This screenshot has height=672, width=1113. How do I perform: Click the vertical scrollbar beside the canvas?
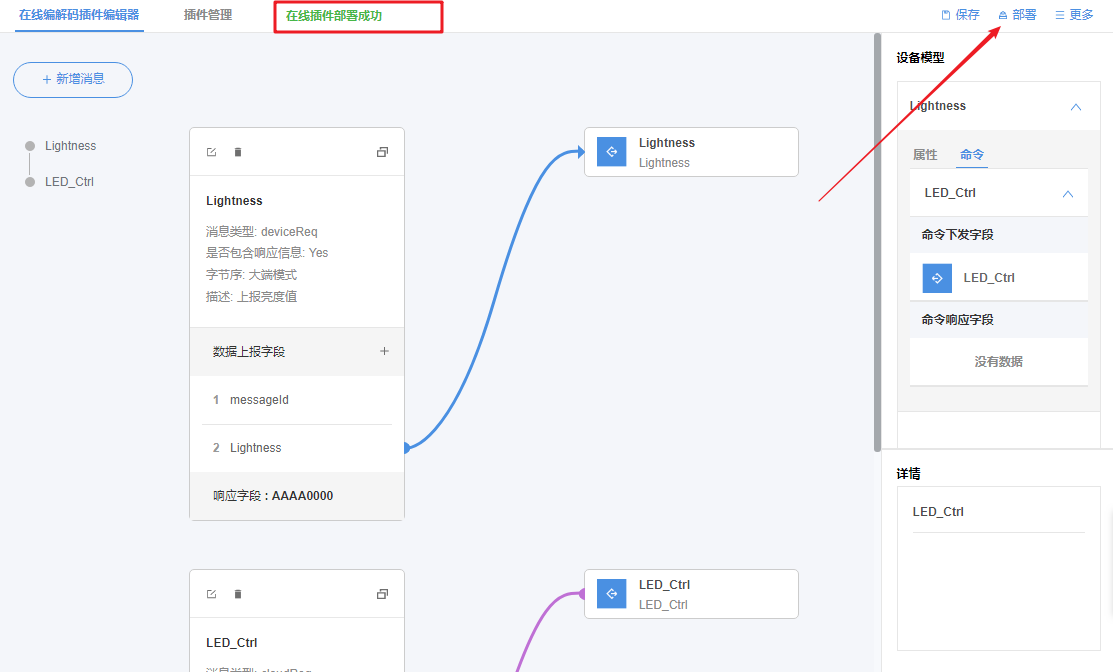(878, 240)
